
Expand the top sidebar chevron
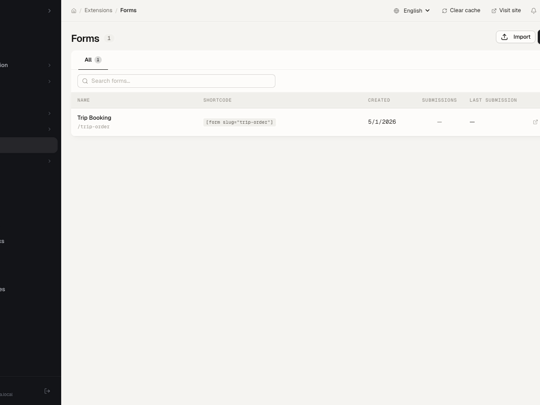click(x=49, y=11)
